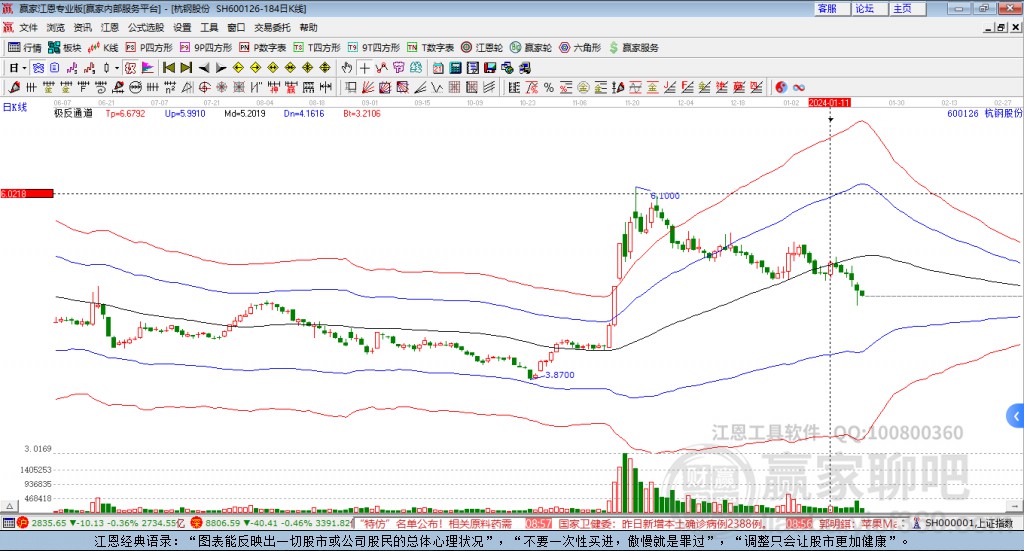Open the 工具 menu
The height and width of the screenshot is (551, 1024).
[209, 27]
